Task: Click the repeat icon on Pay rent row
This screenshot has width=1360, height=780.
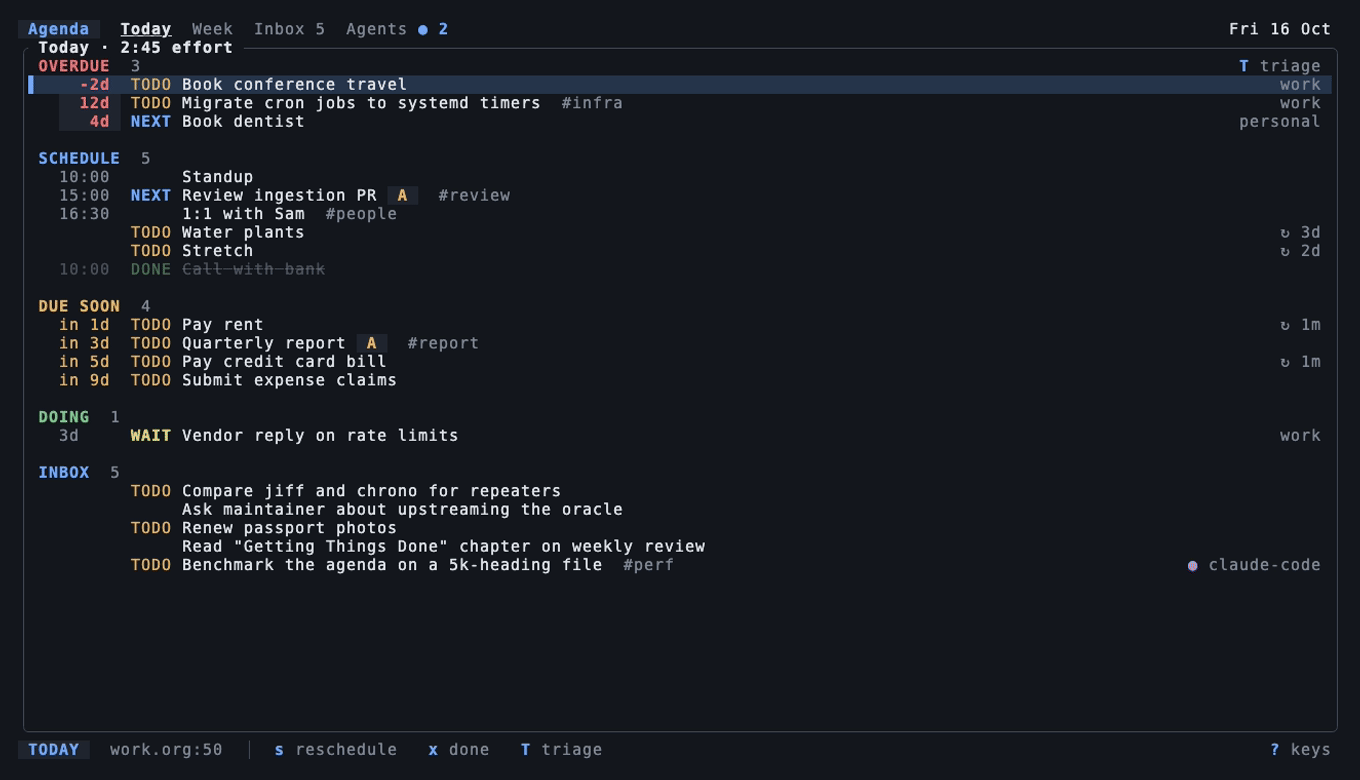Action: pos(1285,325)
